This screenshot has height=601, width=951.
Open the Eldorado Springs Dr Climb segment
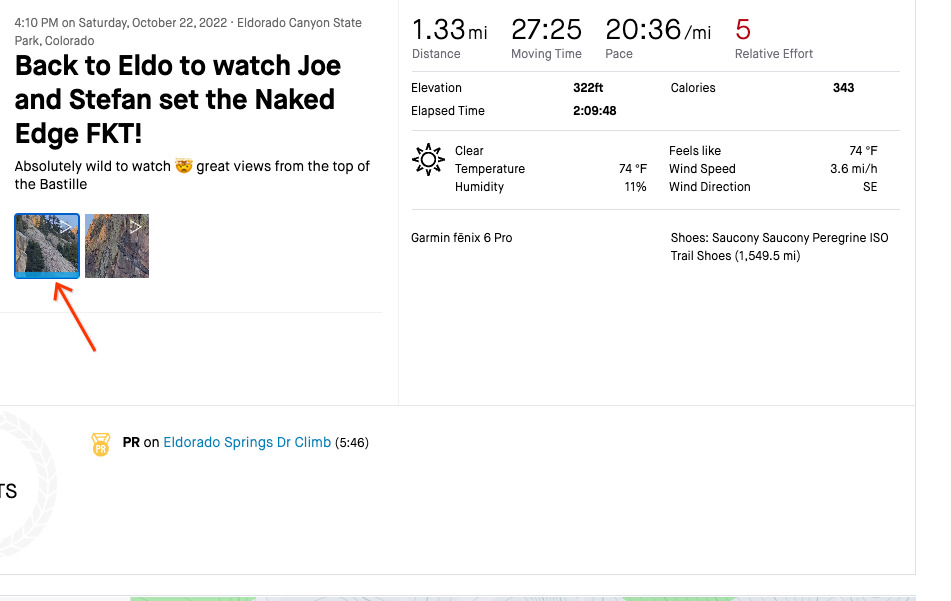[x=247, y=442]
